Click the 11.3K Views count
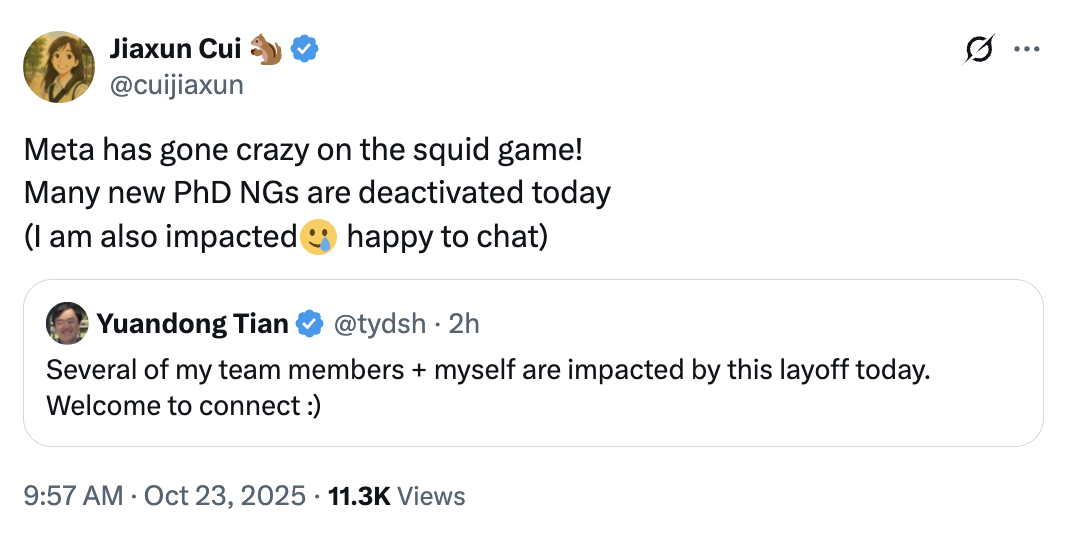 point(396,495)
